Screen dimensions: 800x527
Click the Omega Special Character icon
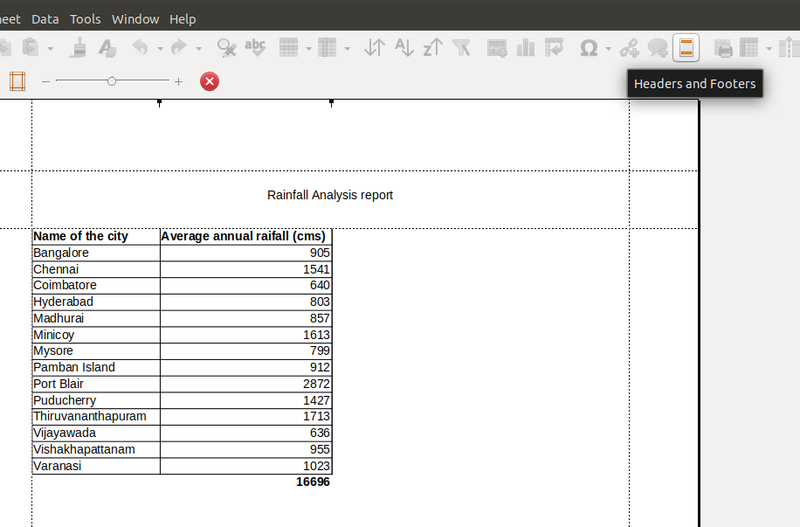tap(589, 48)
